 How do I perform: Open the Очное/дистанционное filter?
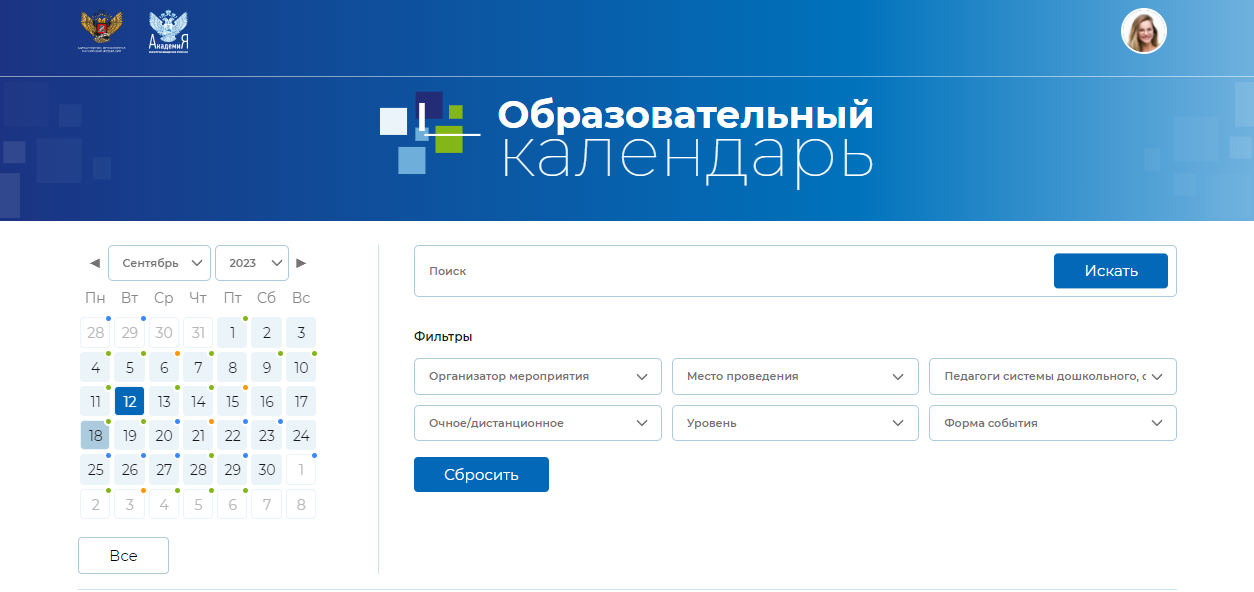(537, 423)
